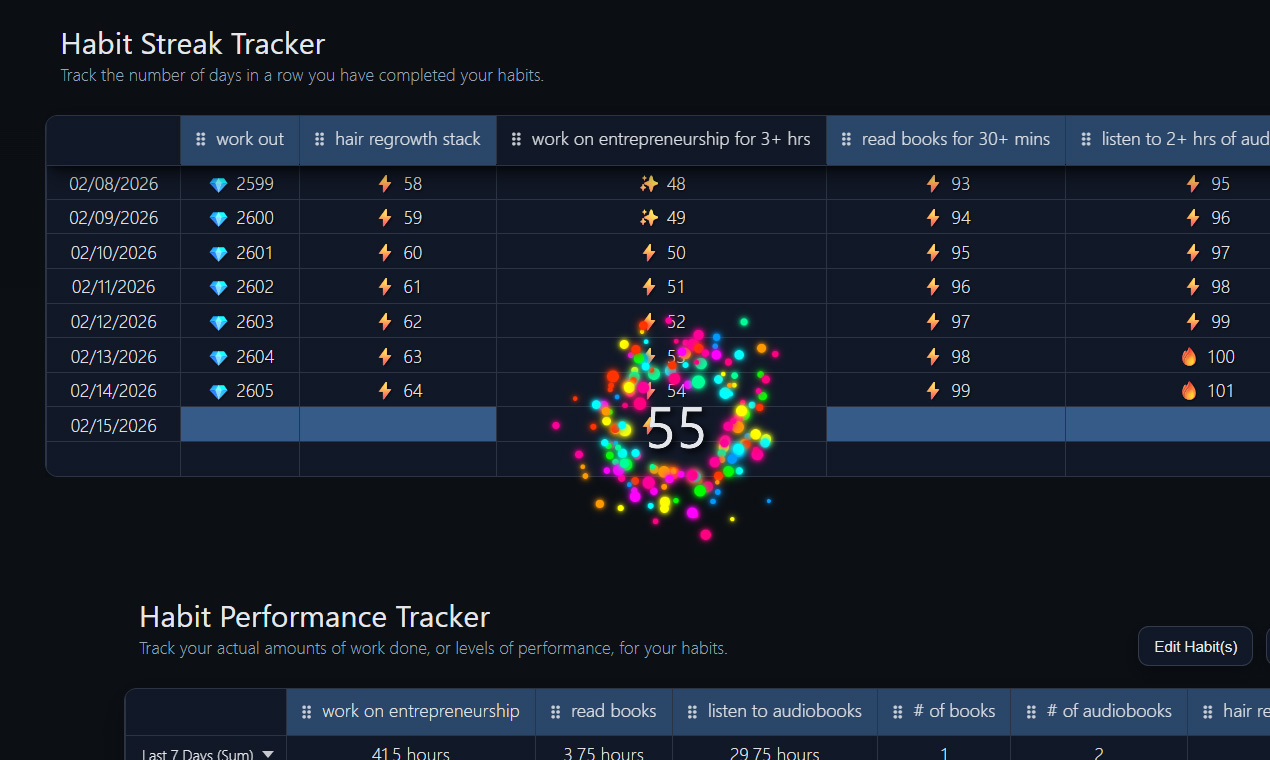The image size is (1270, 760).
Task: Click the fire icon beside 101
Action: click(x=1189, y=391)
